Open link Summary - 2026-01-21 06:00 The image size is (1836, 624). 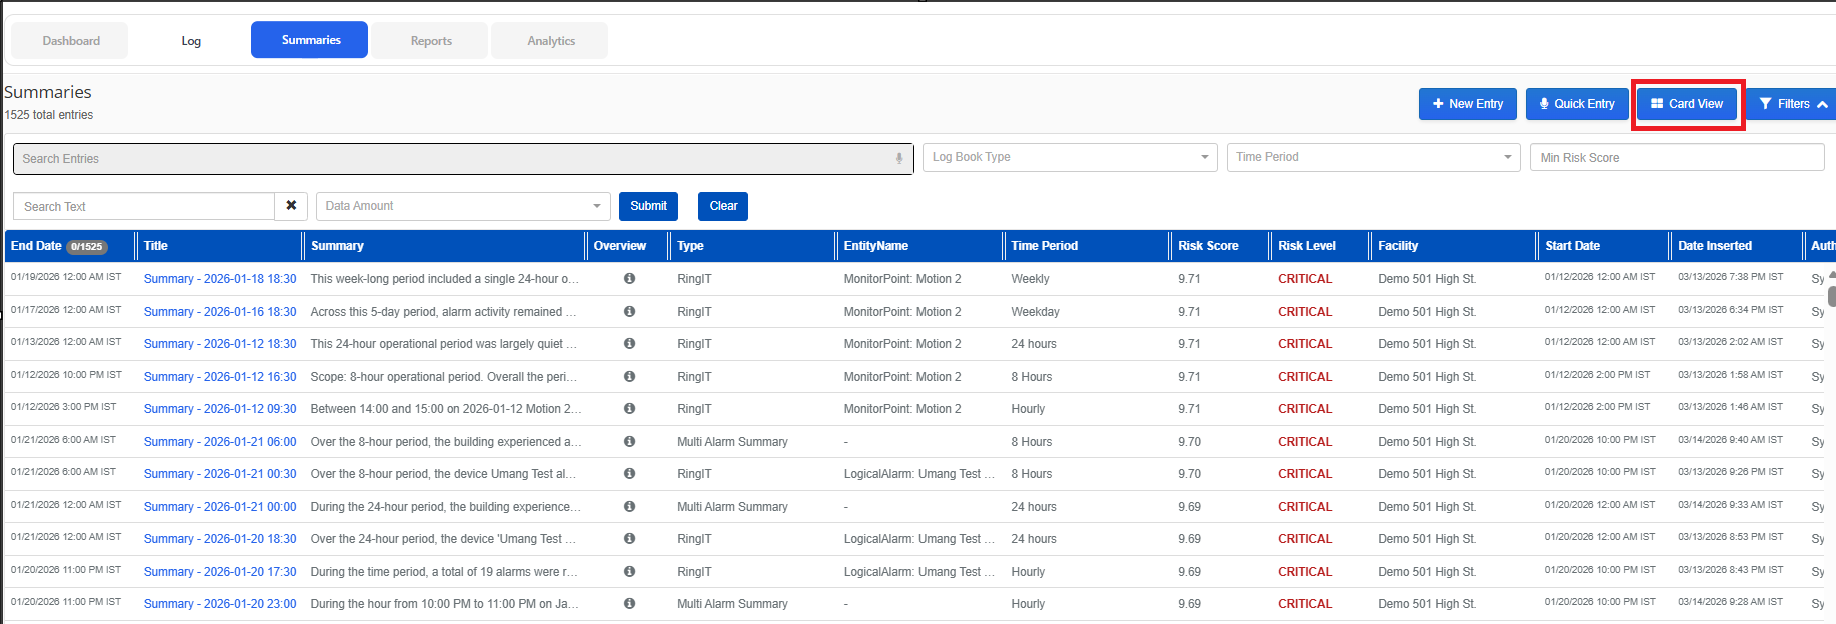pos(220,442)
